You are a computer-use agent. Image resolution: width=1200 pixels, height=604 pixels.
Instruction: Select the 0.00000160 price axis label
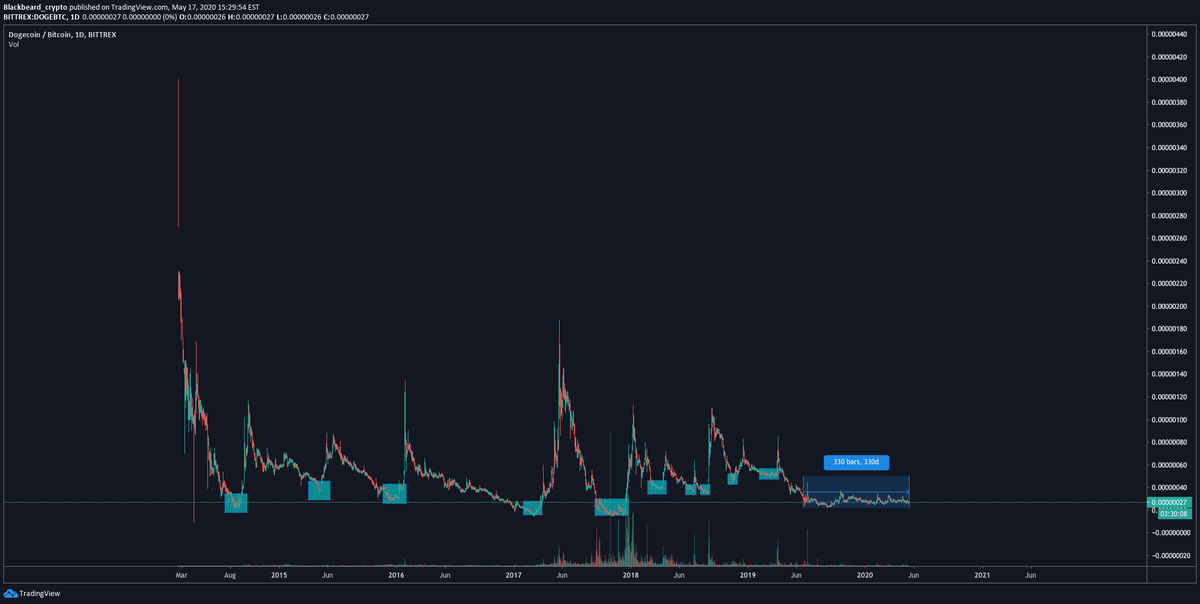(x=1169, y=352)
